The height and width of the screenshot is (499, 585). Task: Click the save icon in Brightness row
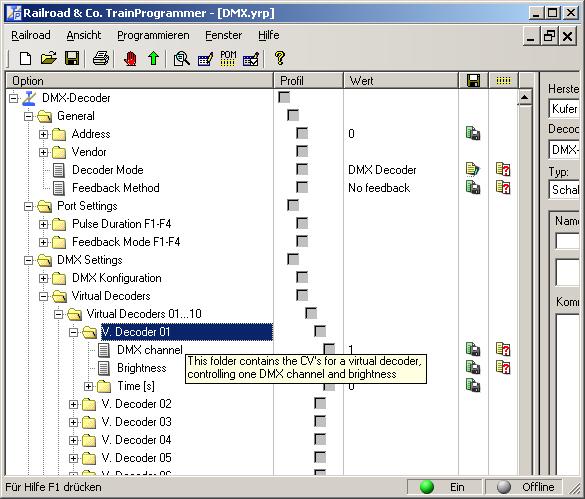click(473, 367)
